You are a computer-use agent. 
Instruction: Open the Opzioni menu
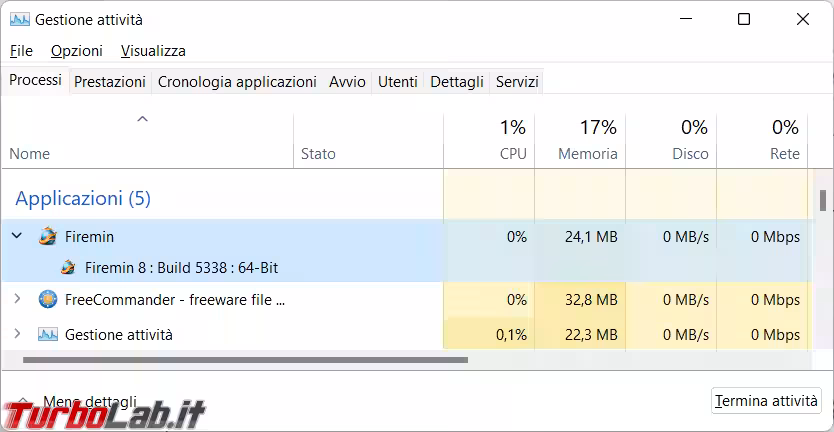(x=77, y=51)
